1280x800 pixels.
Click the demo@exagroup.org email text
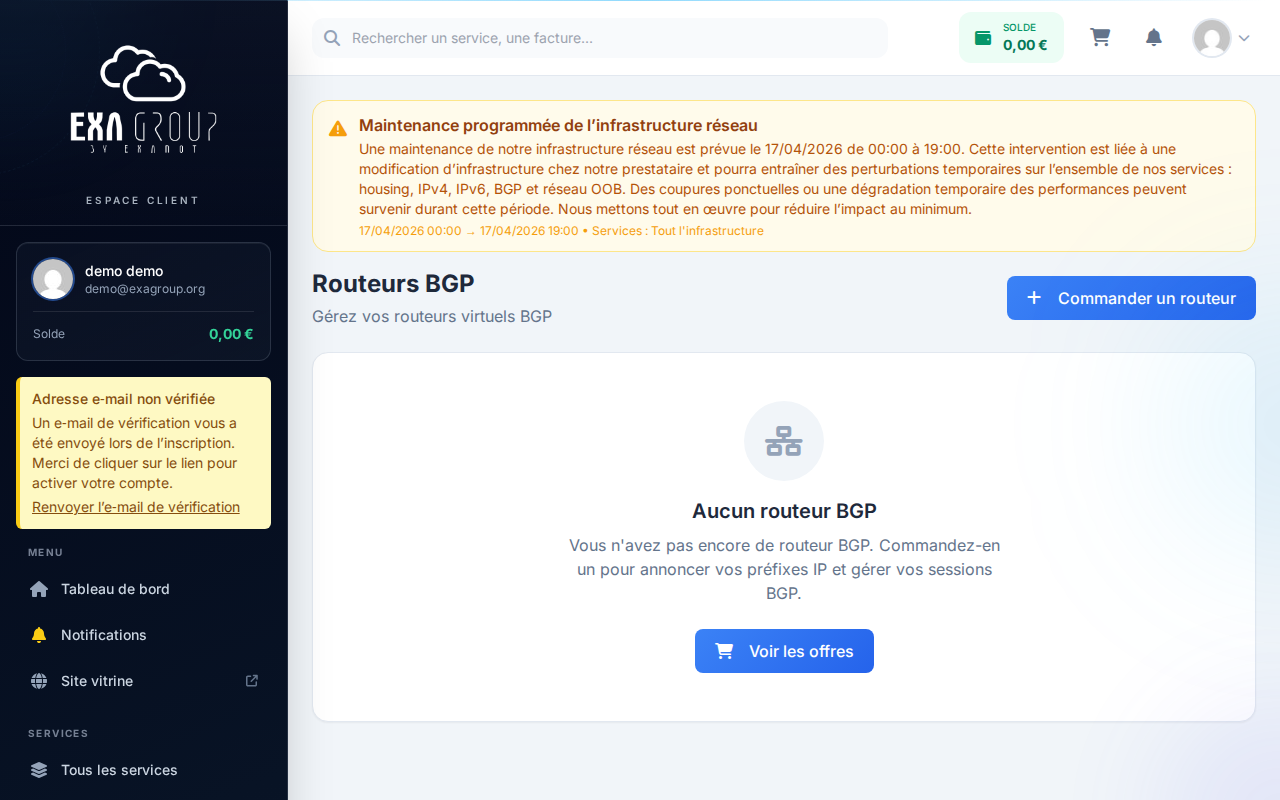(x=145, y=289)
